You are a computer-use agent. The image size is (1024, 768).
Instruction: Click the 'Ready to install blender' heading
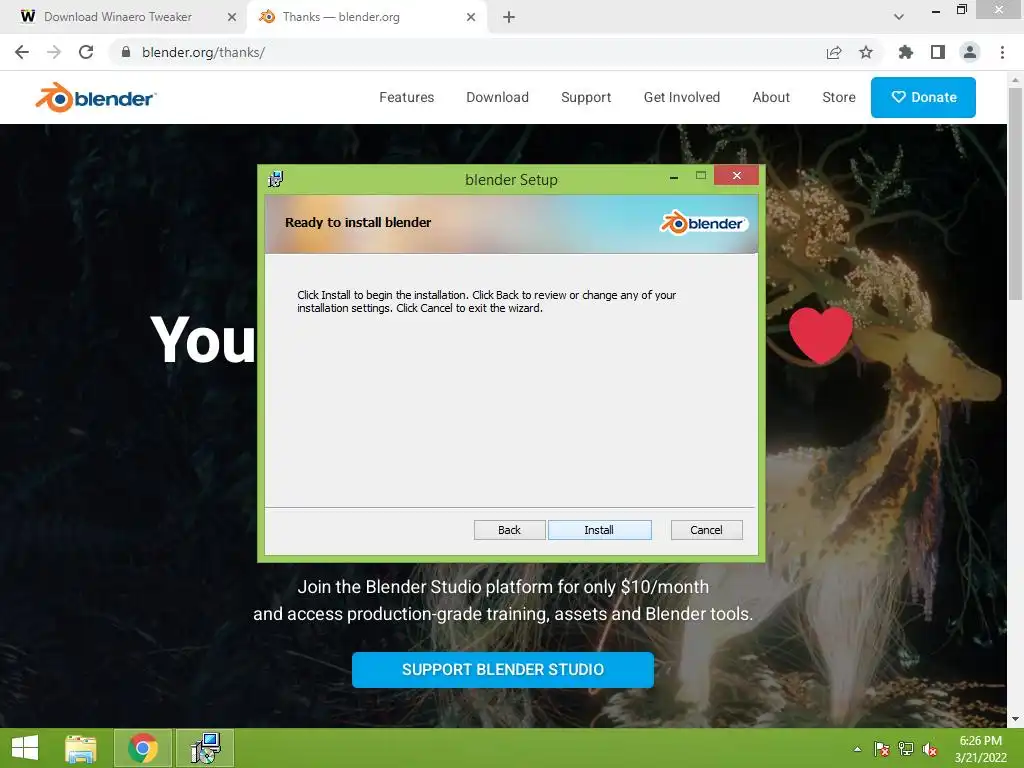tap(358, 222)
